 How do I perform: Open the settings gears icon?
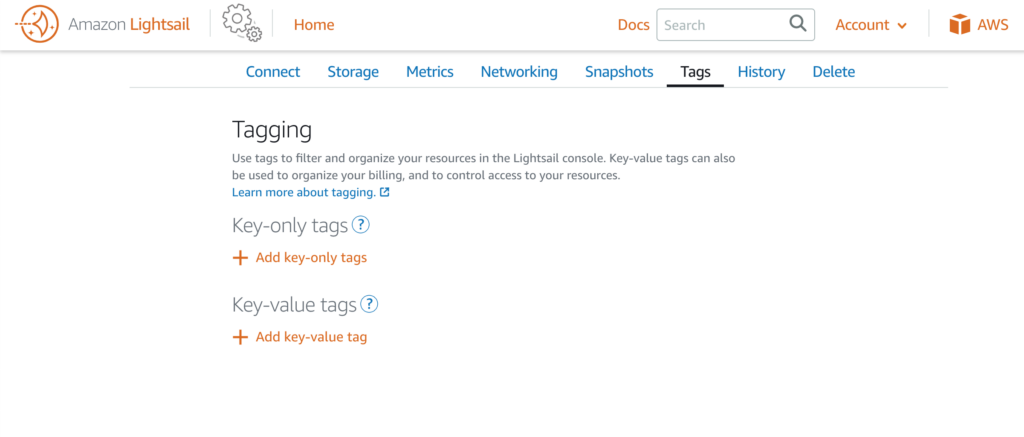[242, 24]
